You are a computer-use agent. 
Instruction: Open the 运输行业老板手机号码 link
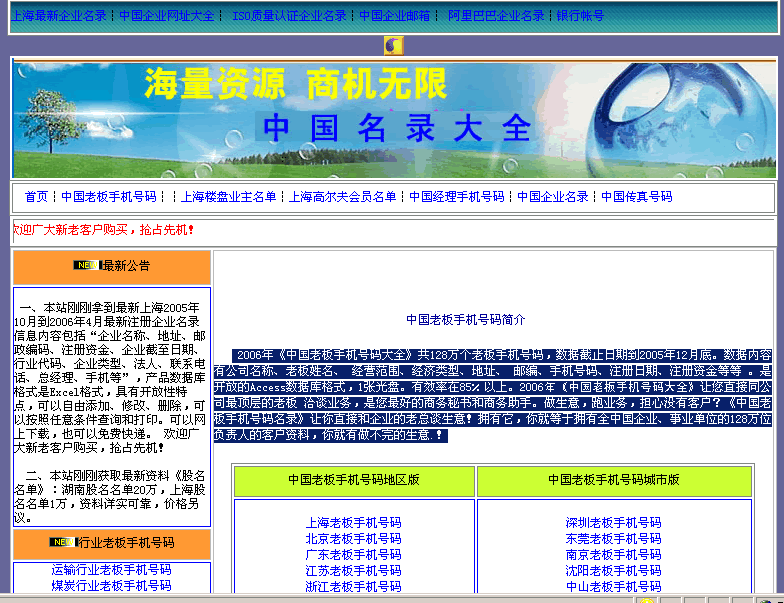[x=112, y=570]
